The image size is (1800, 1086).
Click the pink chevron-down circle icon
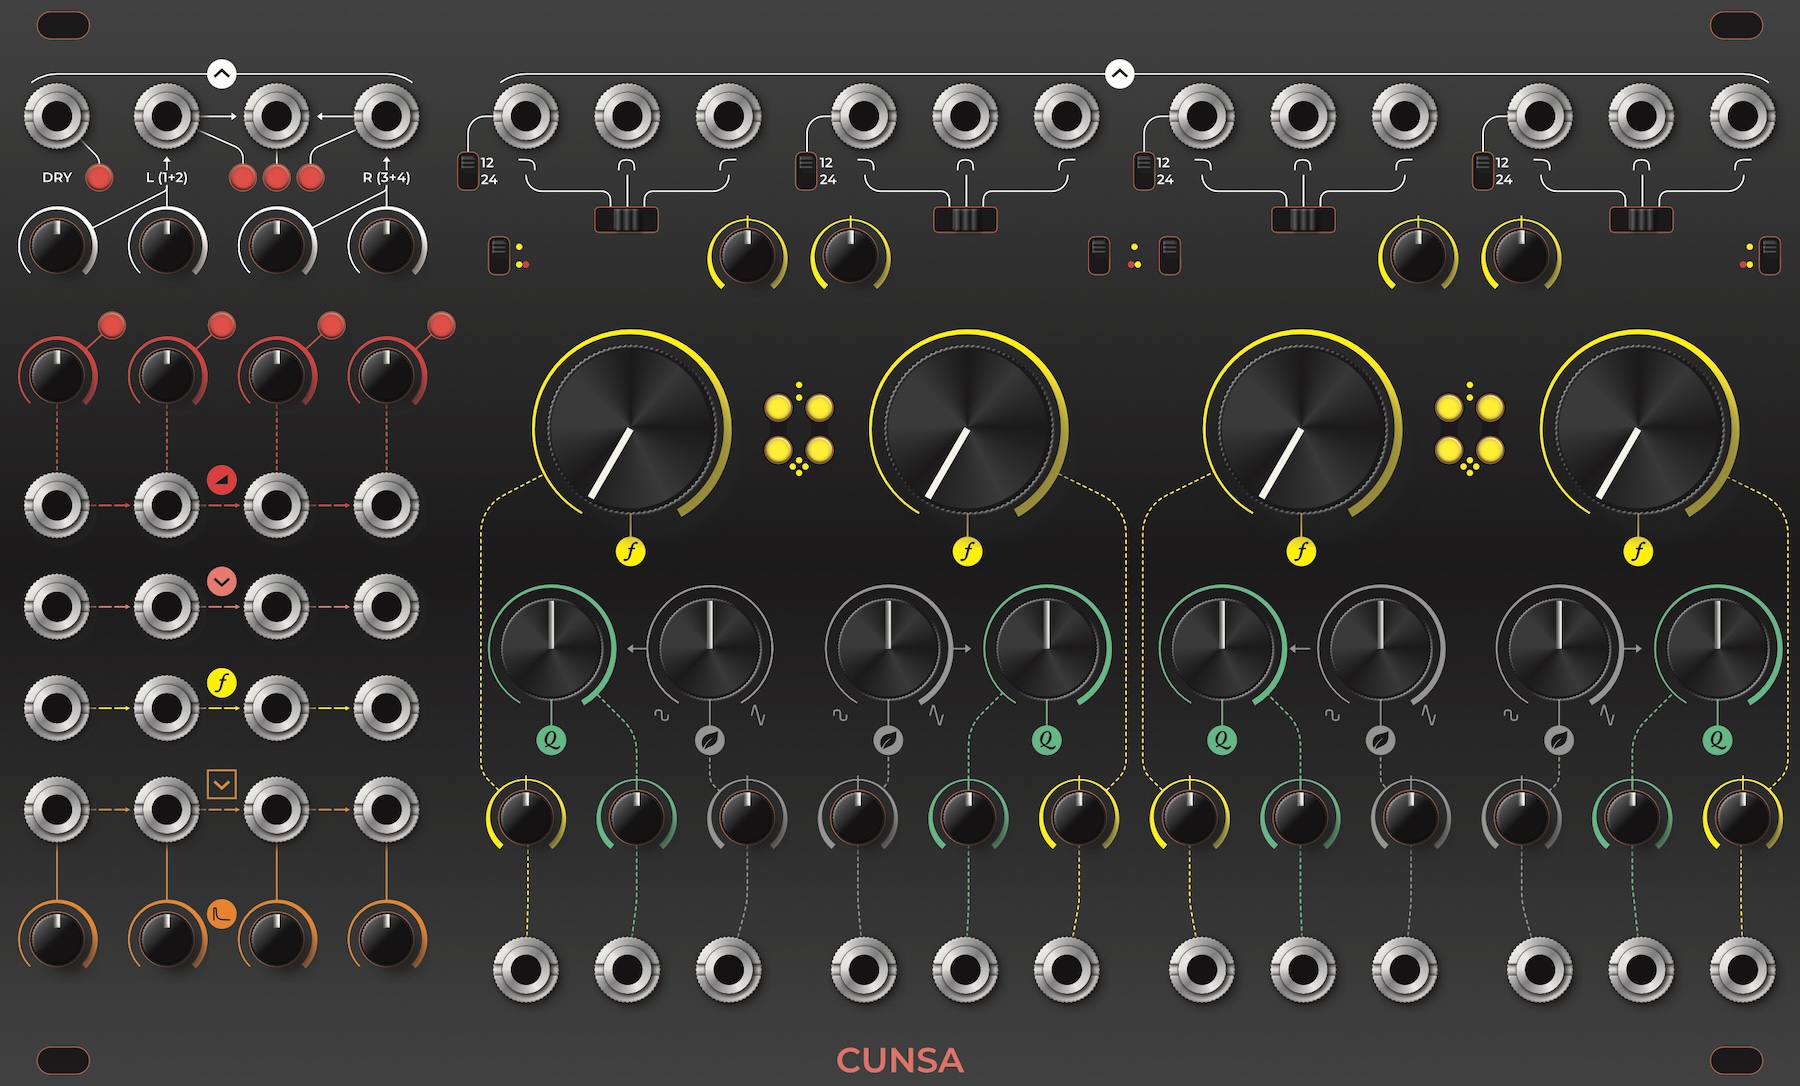coord(222,581)
